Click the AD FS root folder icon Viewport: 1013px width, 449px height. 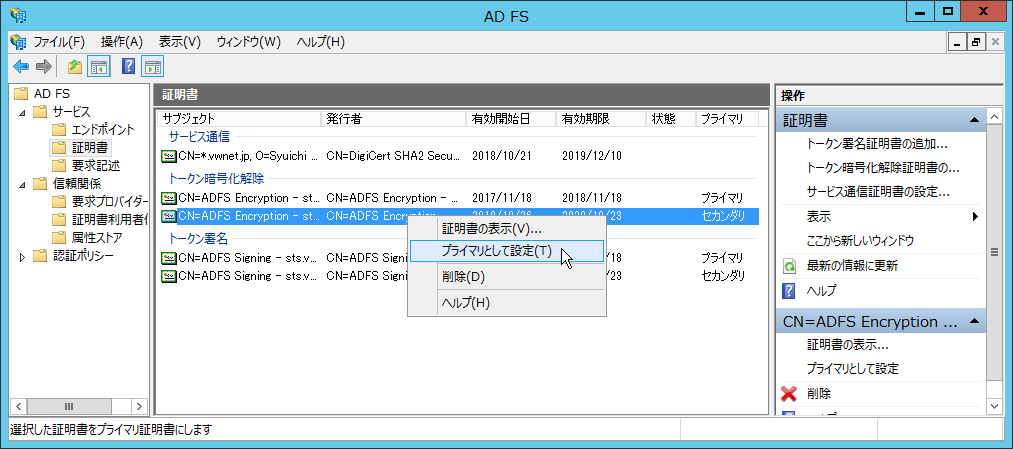point(21,94)
